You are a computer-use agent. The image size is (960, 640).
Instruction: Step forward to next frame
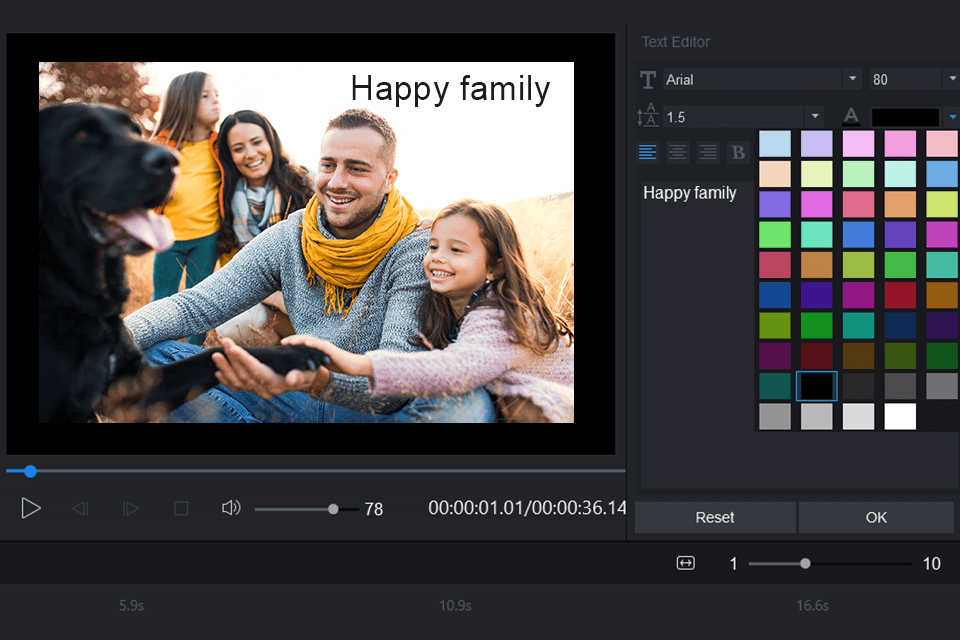point(130,509)
